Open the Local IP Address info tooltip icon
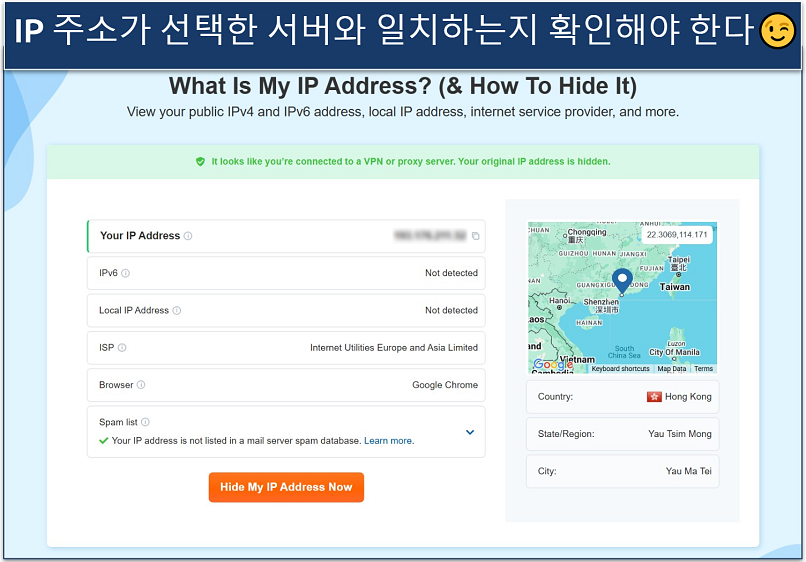 click(177, 311)
